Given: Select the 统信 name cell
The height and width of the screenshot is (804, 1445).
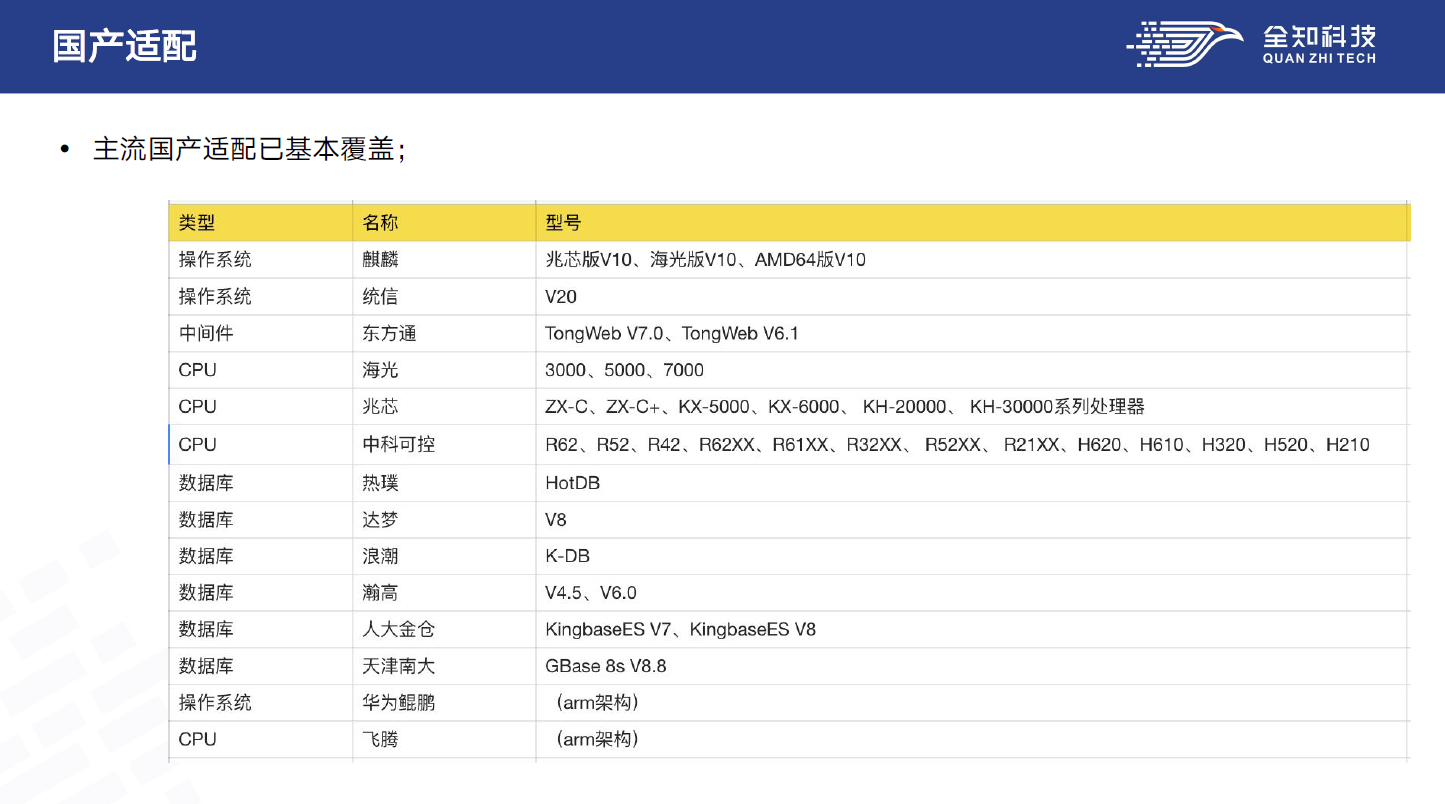Looking at the screenshot, I should pos(380,297).
